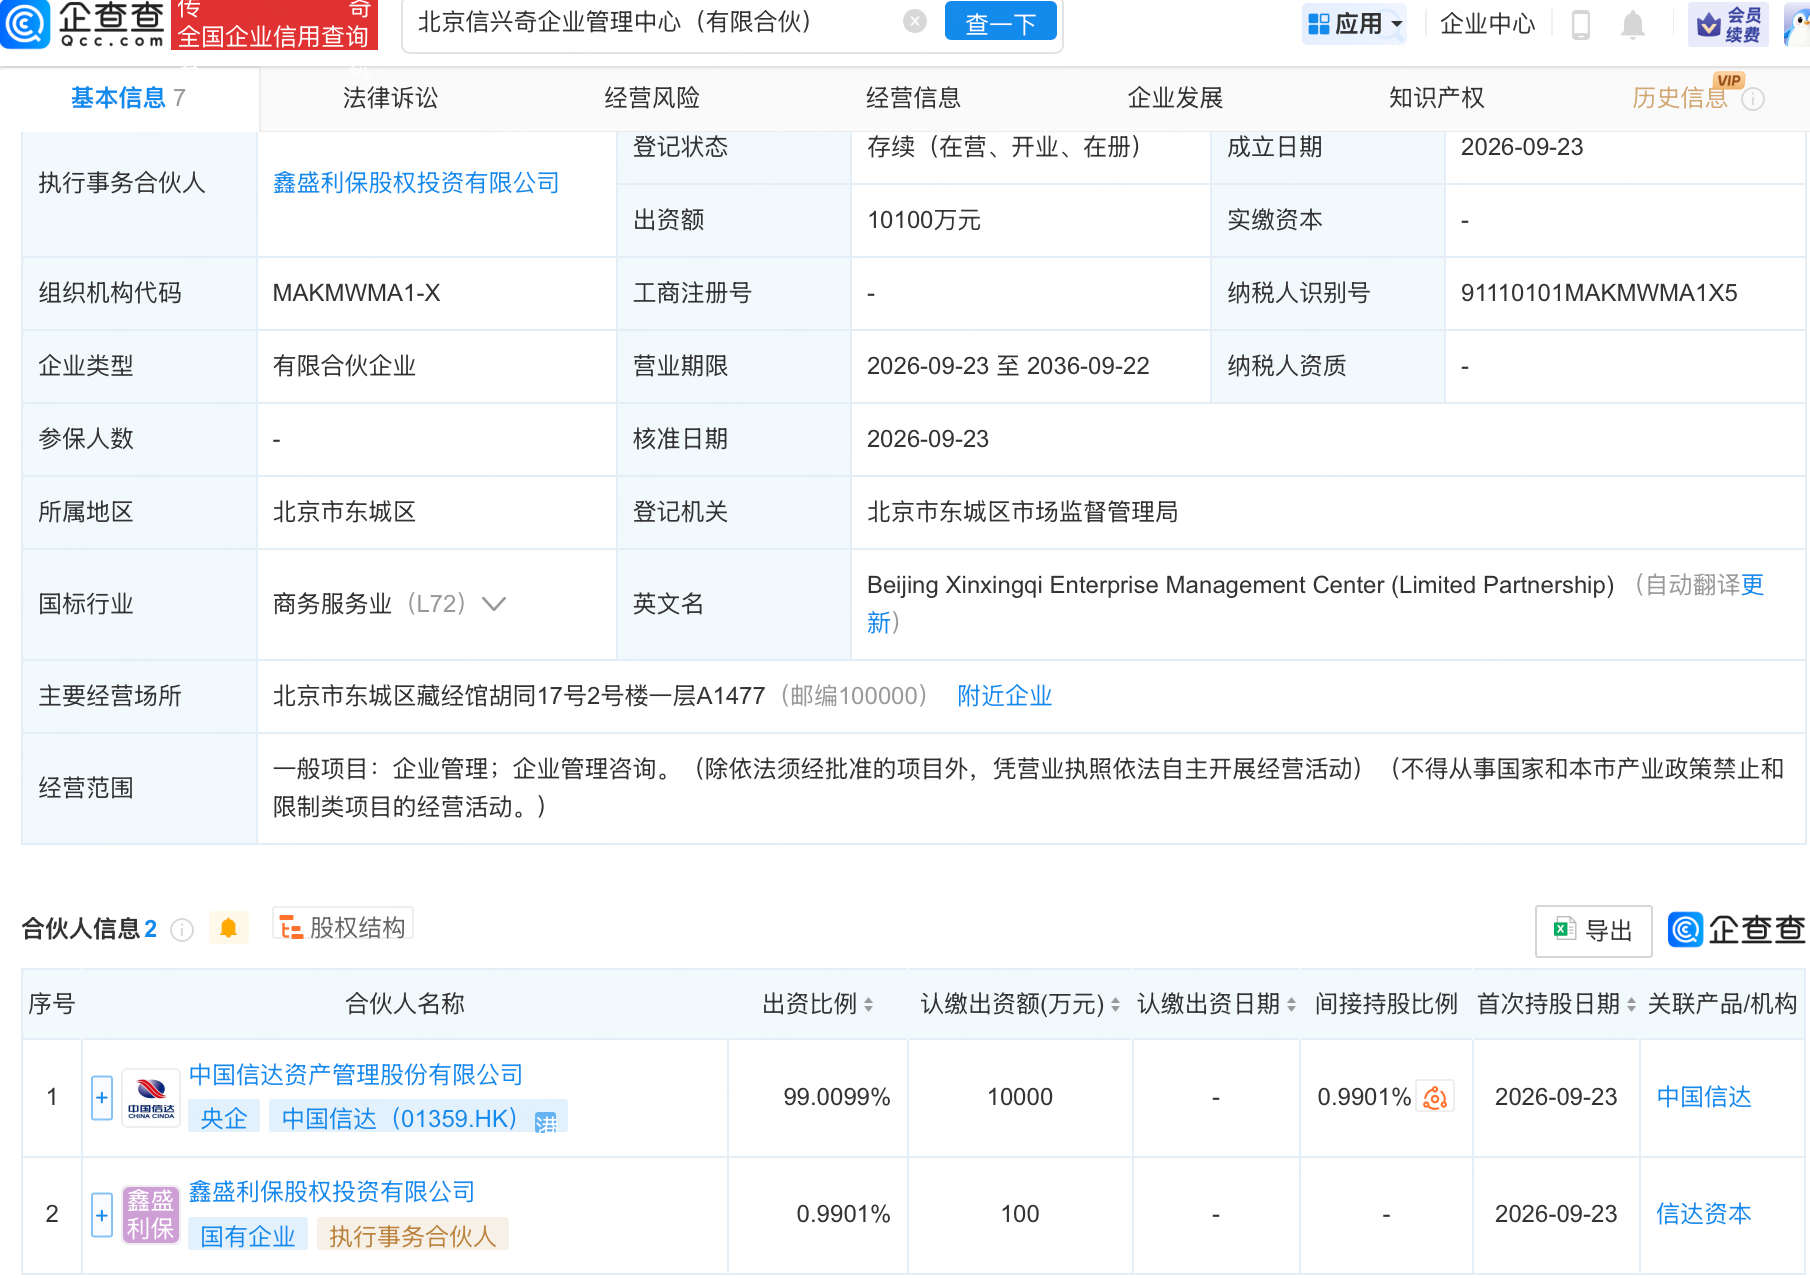Switch to 基本信息 tab

(128, 98)
